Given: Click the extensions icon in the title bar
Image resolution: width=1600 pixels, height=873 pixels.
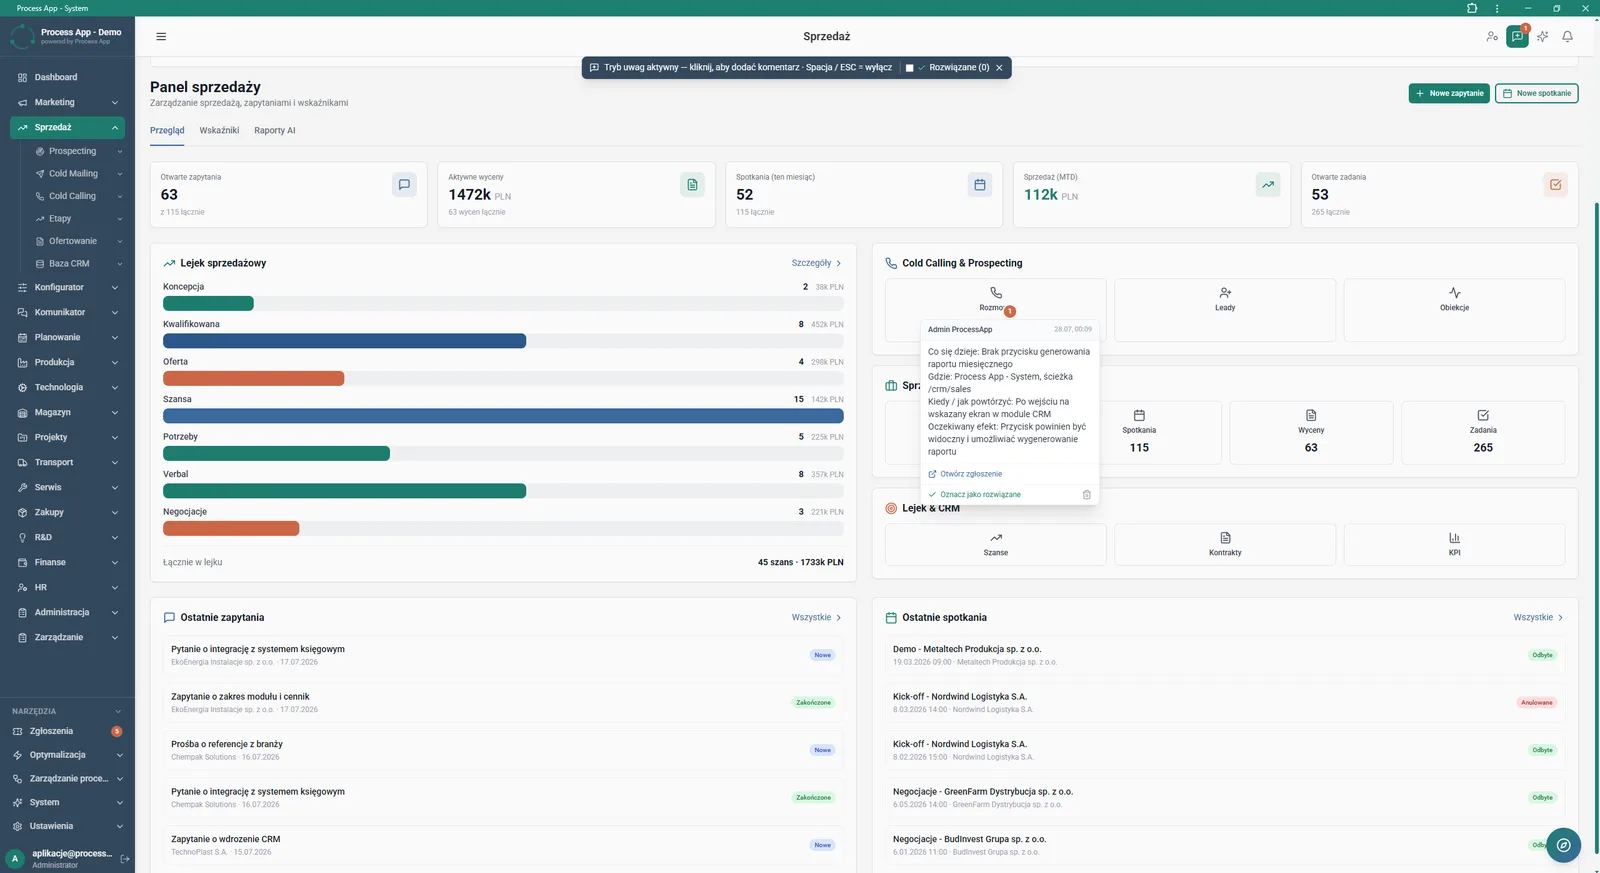Looking at the screenshot, I should (1472, 8).
